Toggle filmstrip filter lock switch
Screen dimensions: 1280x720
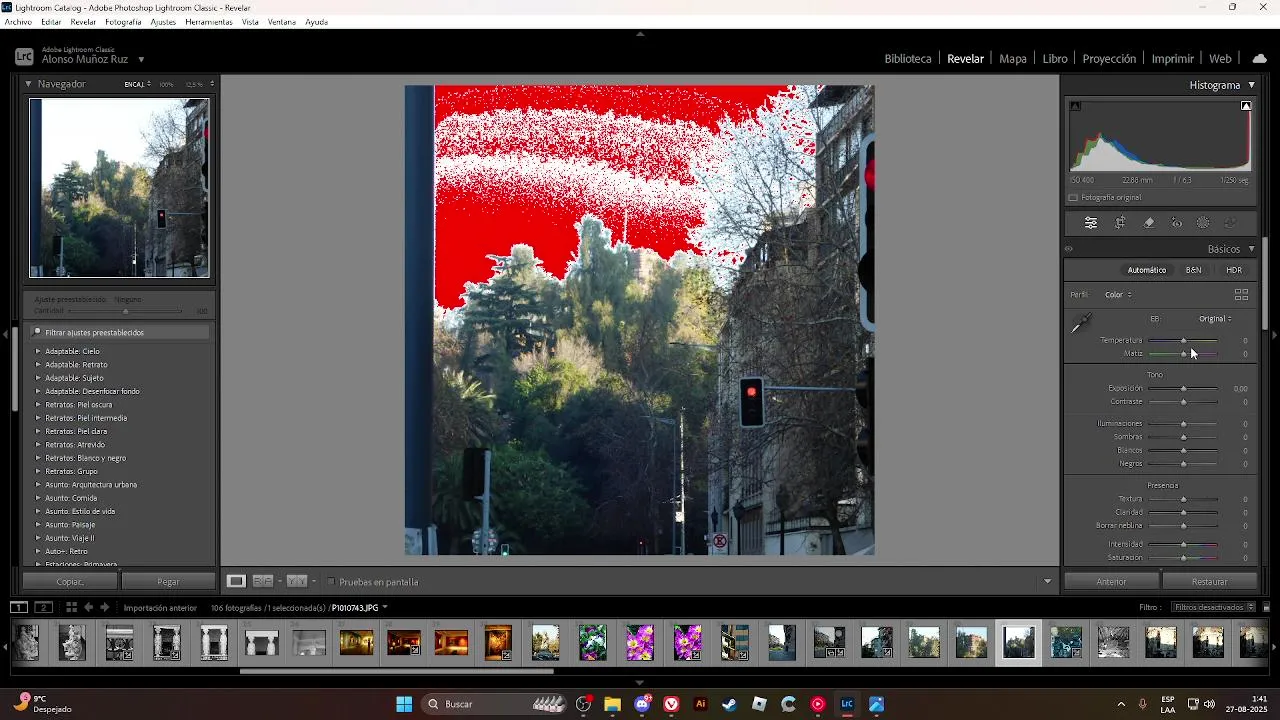pos(1266,607)
